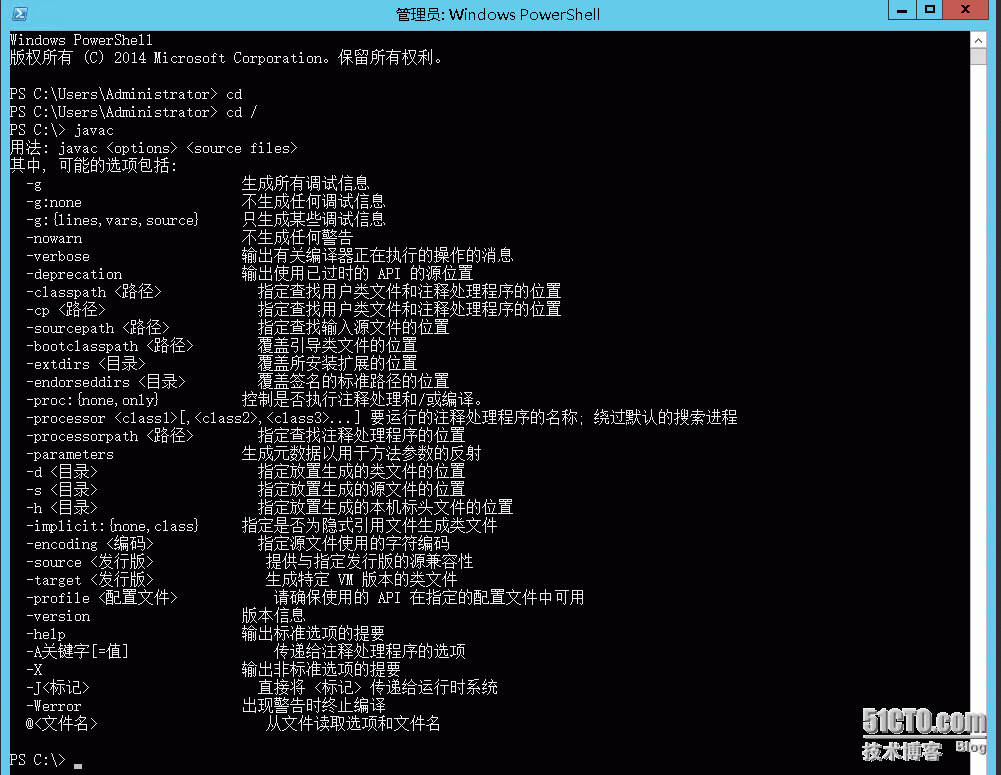The image size is (1001, 775).
Task: Click the '-bootclasspath <路径>' option
Action: coord(110,346)
